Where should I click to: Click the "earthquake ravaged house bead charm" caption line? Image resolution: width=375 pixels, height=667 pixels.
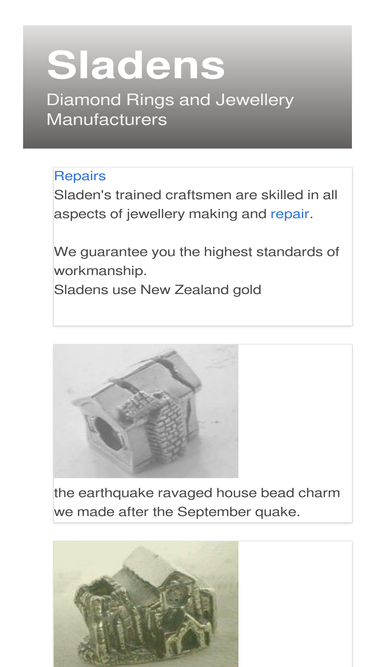click(197, 493)
